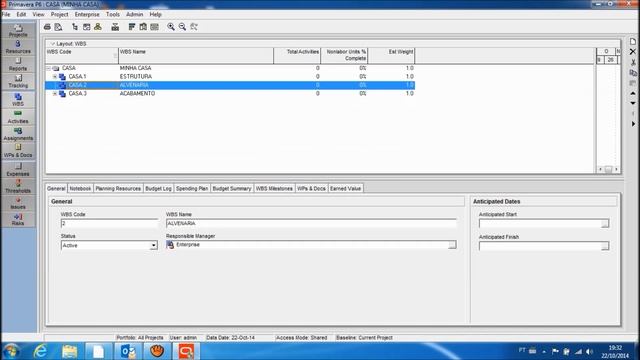Screen dimensions: 640x360
Task: Open the Activities view in sidebar
Action: point(18,117)
